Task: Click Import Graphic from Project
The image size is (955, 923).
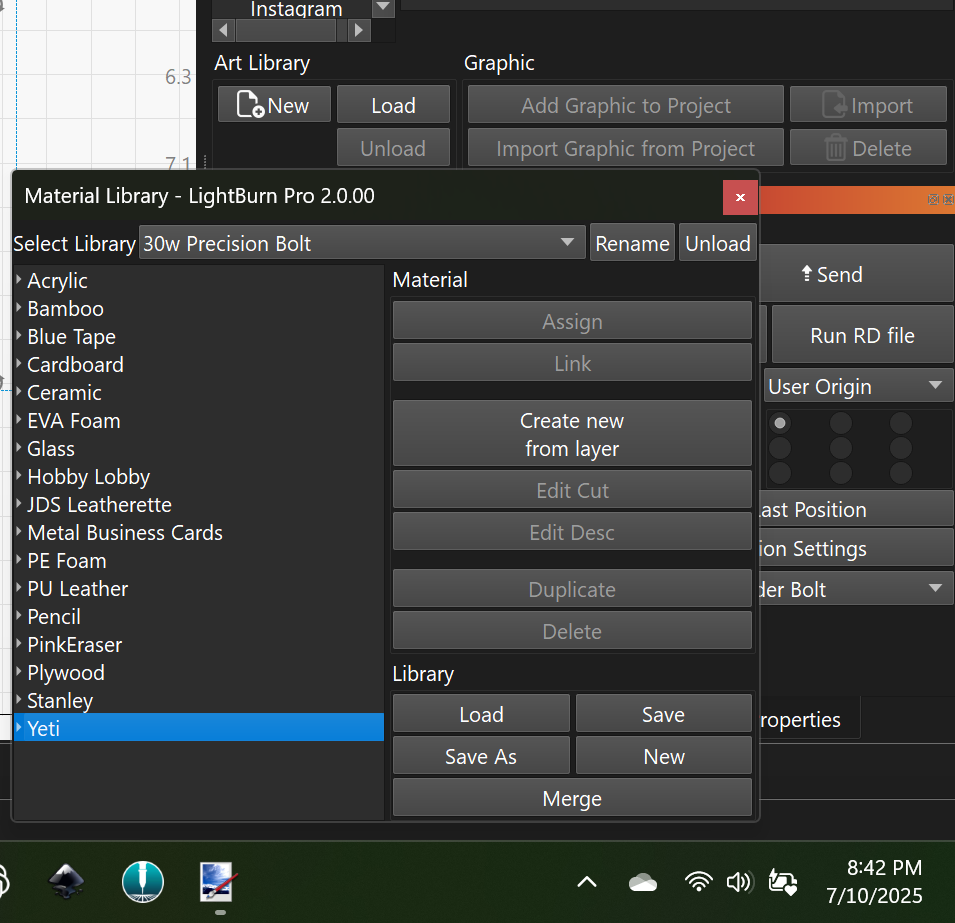Action: click(x=626, y=148)
